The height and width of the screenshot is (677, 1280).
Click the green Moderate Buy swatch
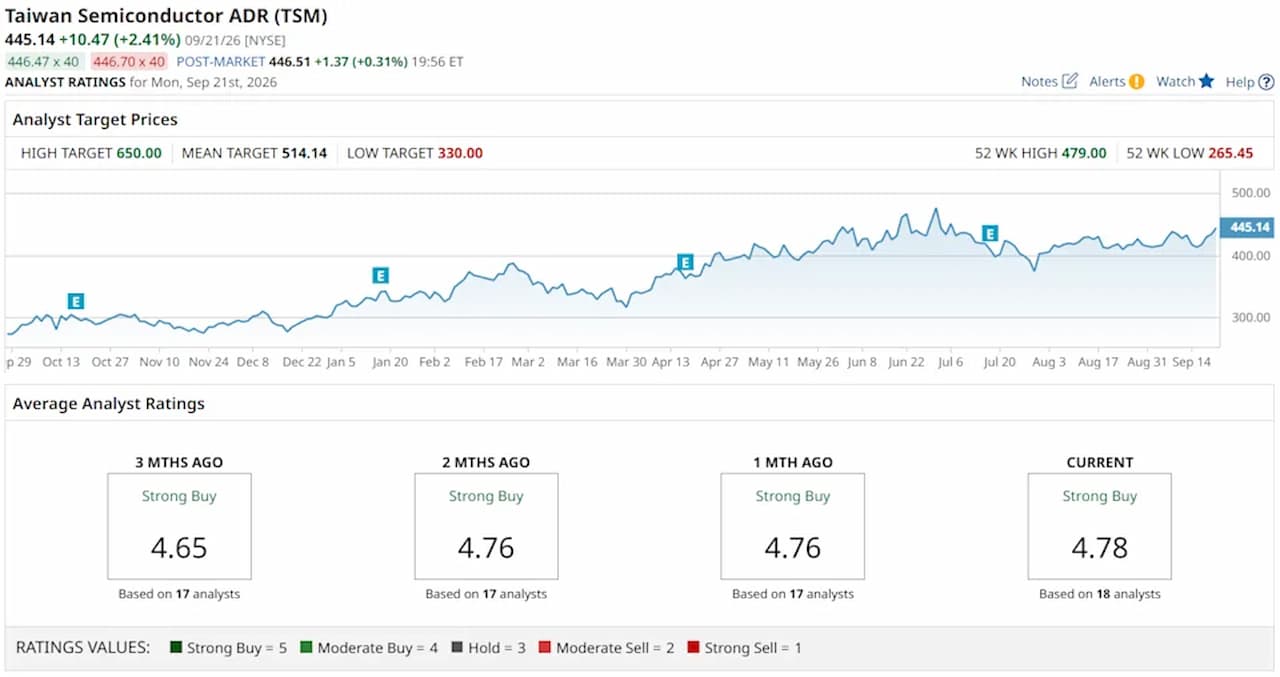click(306, 648)
